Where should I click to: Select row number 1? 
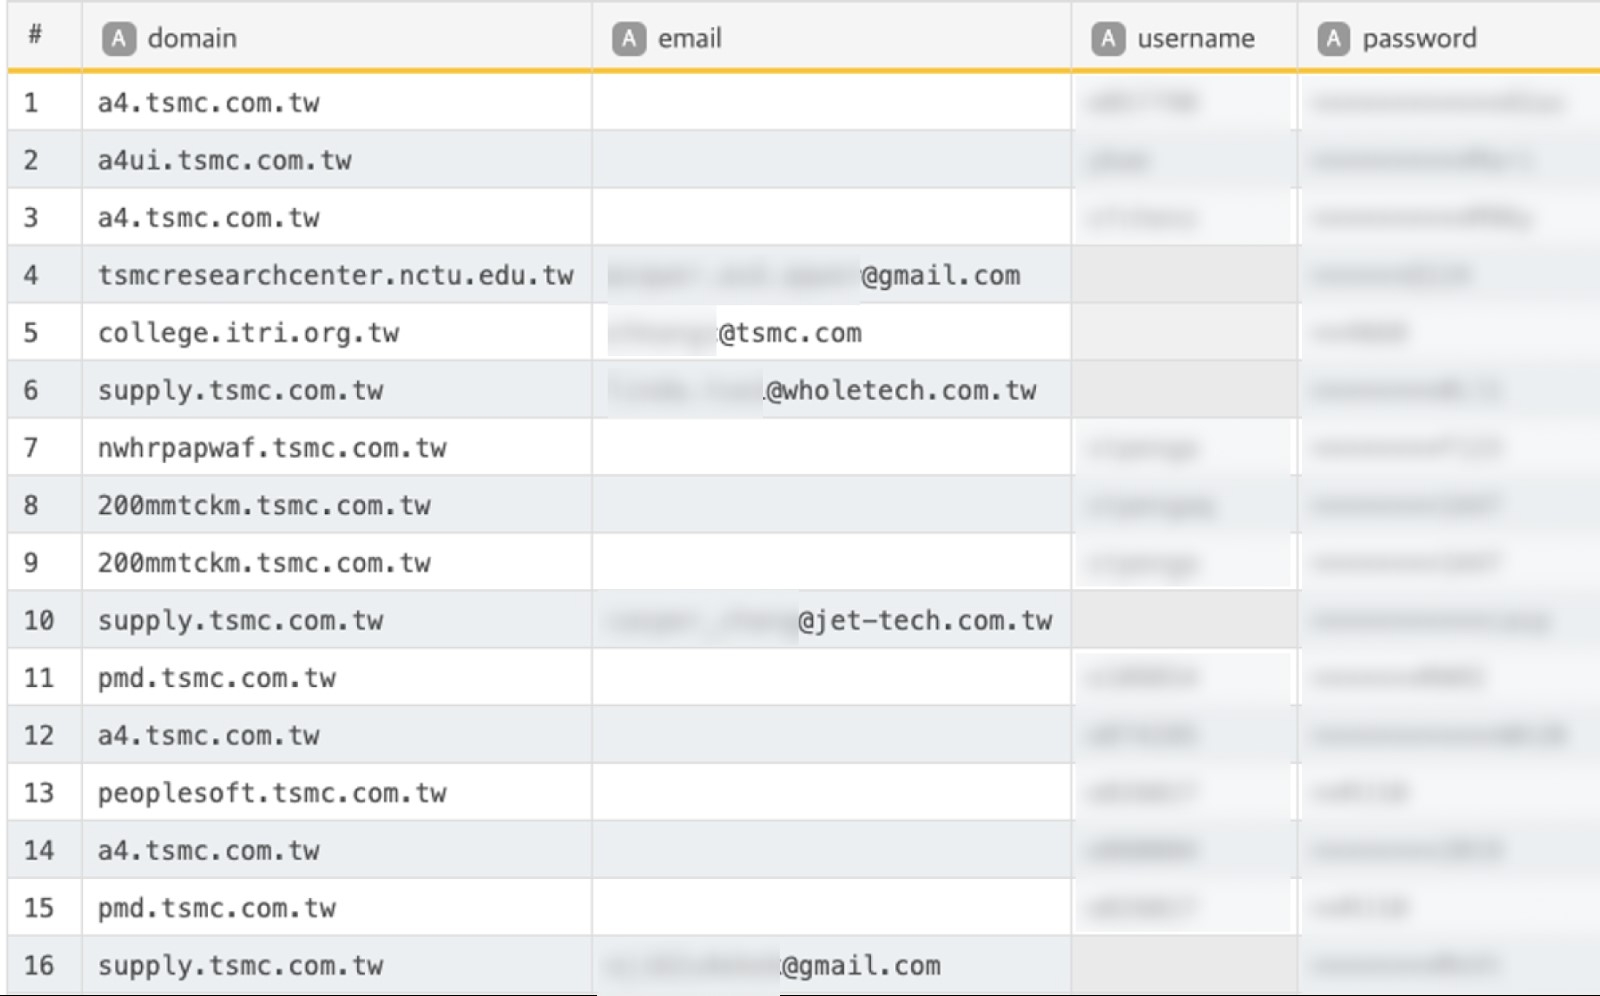tap(32, 103)
